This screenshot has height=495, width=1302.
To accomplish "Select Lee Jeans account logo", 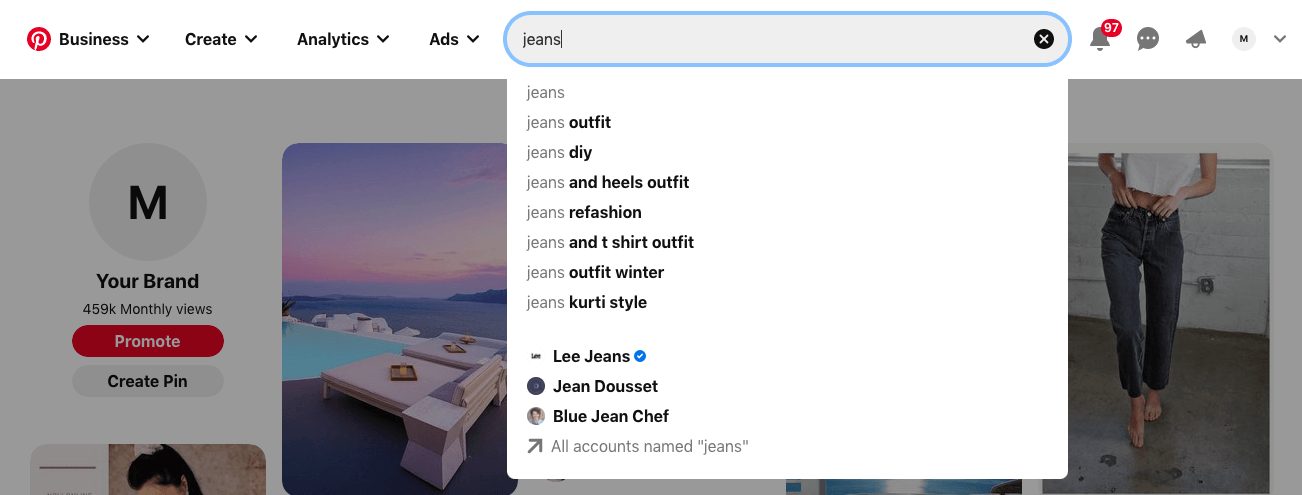I will pyautogui.click(x=536, y=356).
